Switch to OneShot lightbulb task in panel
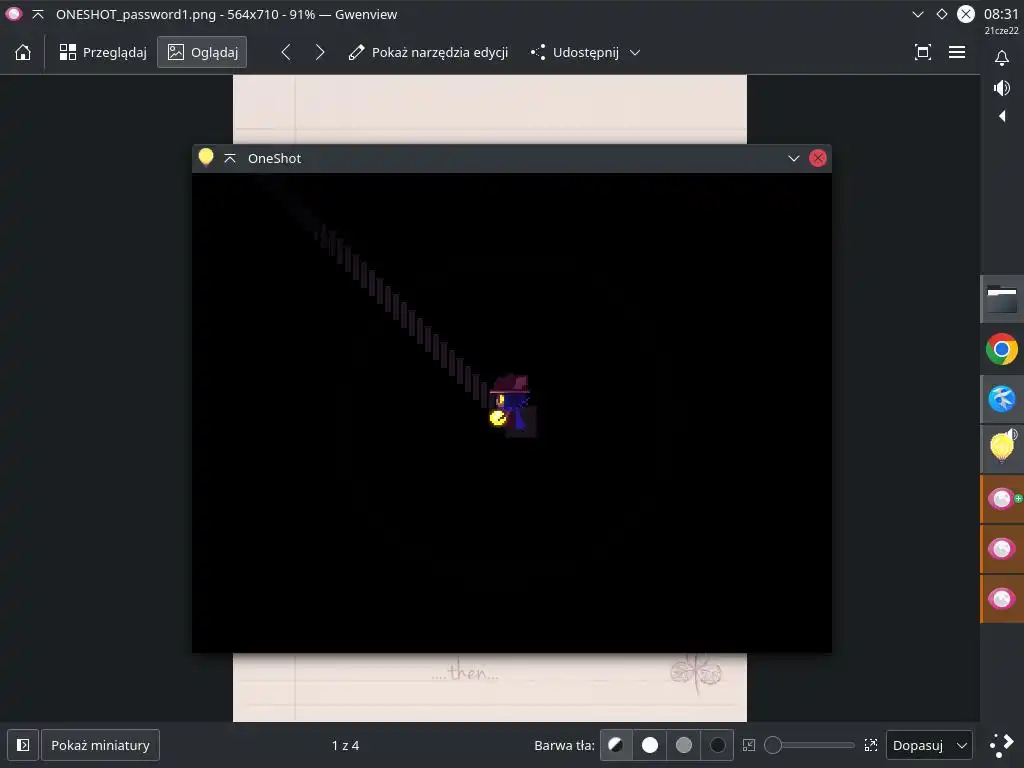Image resolution: width=1024 pixels, height=768 pixels. [x=1002, y=449]
